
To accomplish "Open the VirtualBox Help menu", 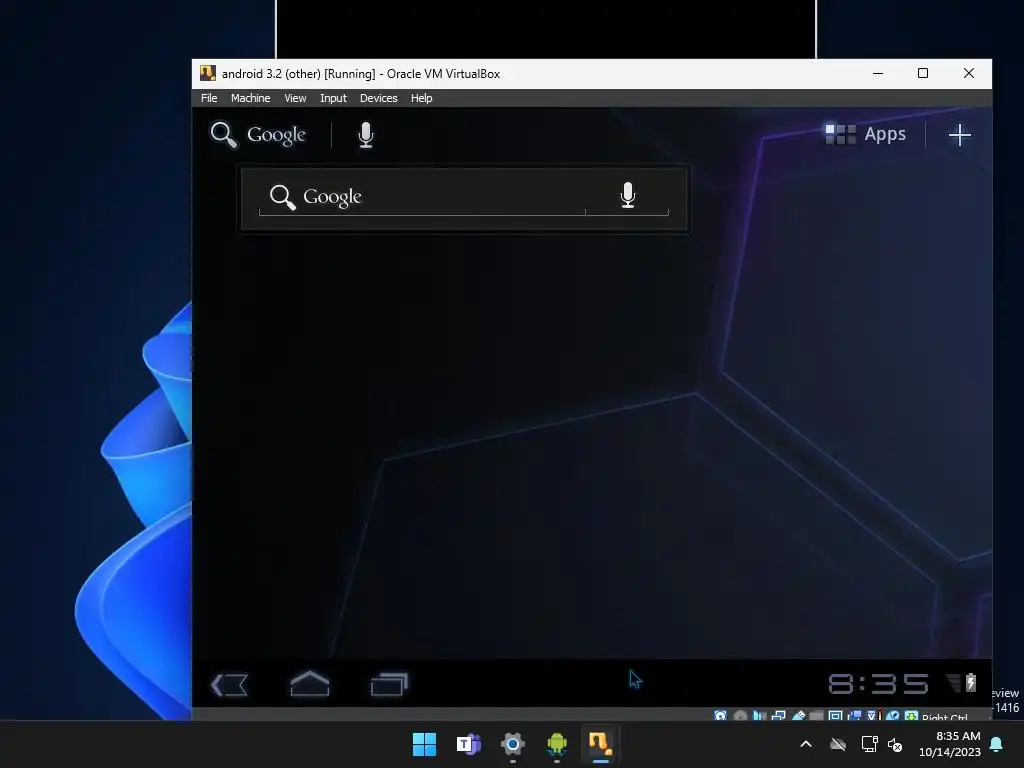I will (421, 98).
